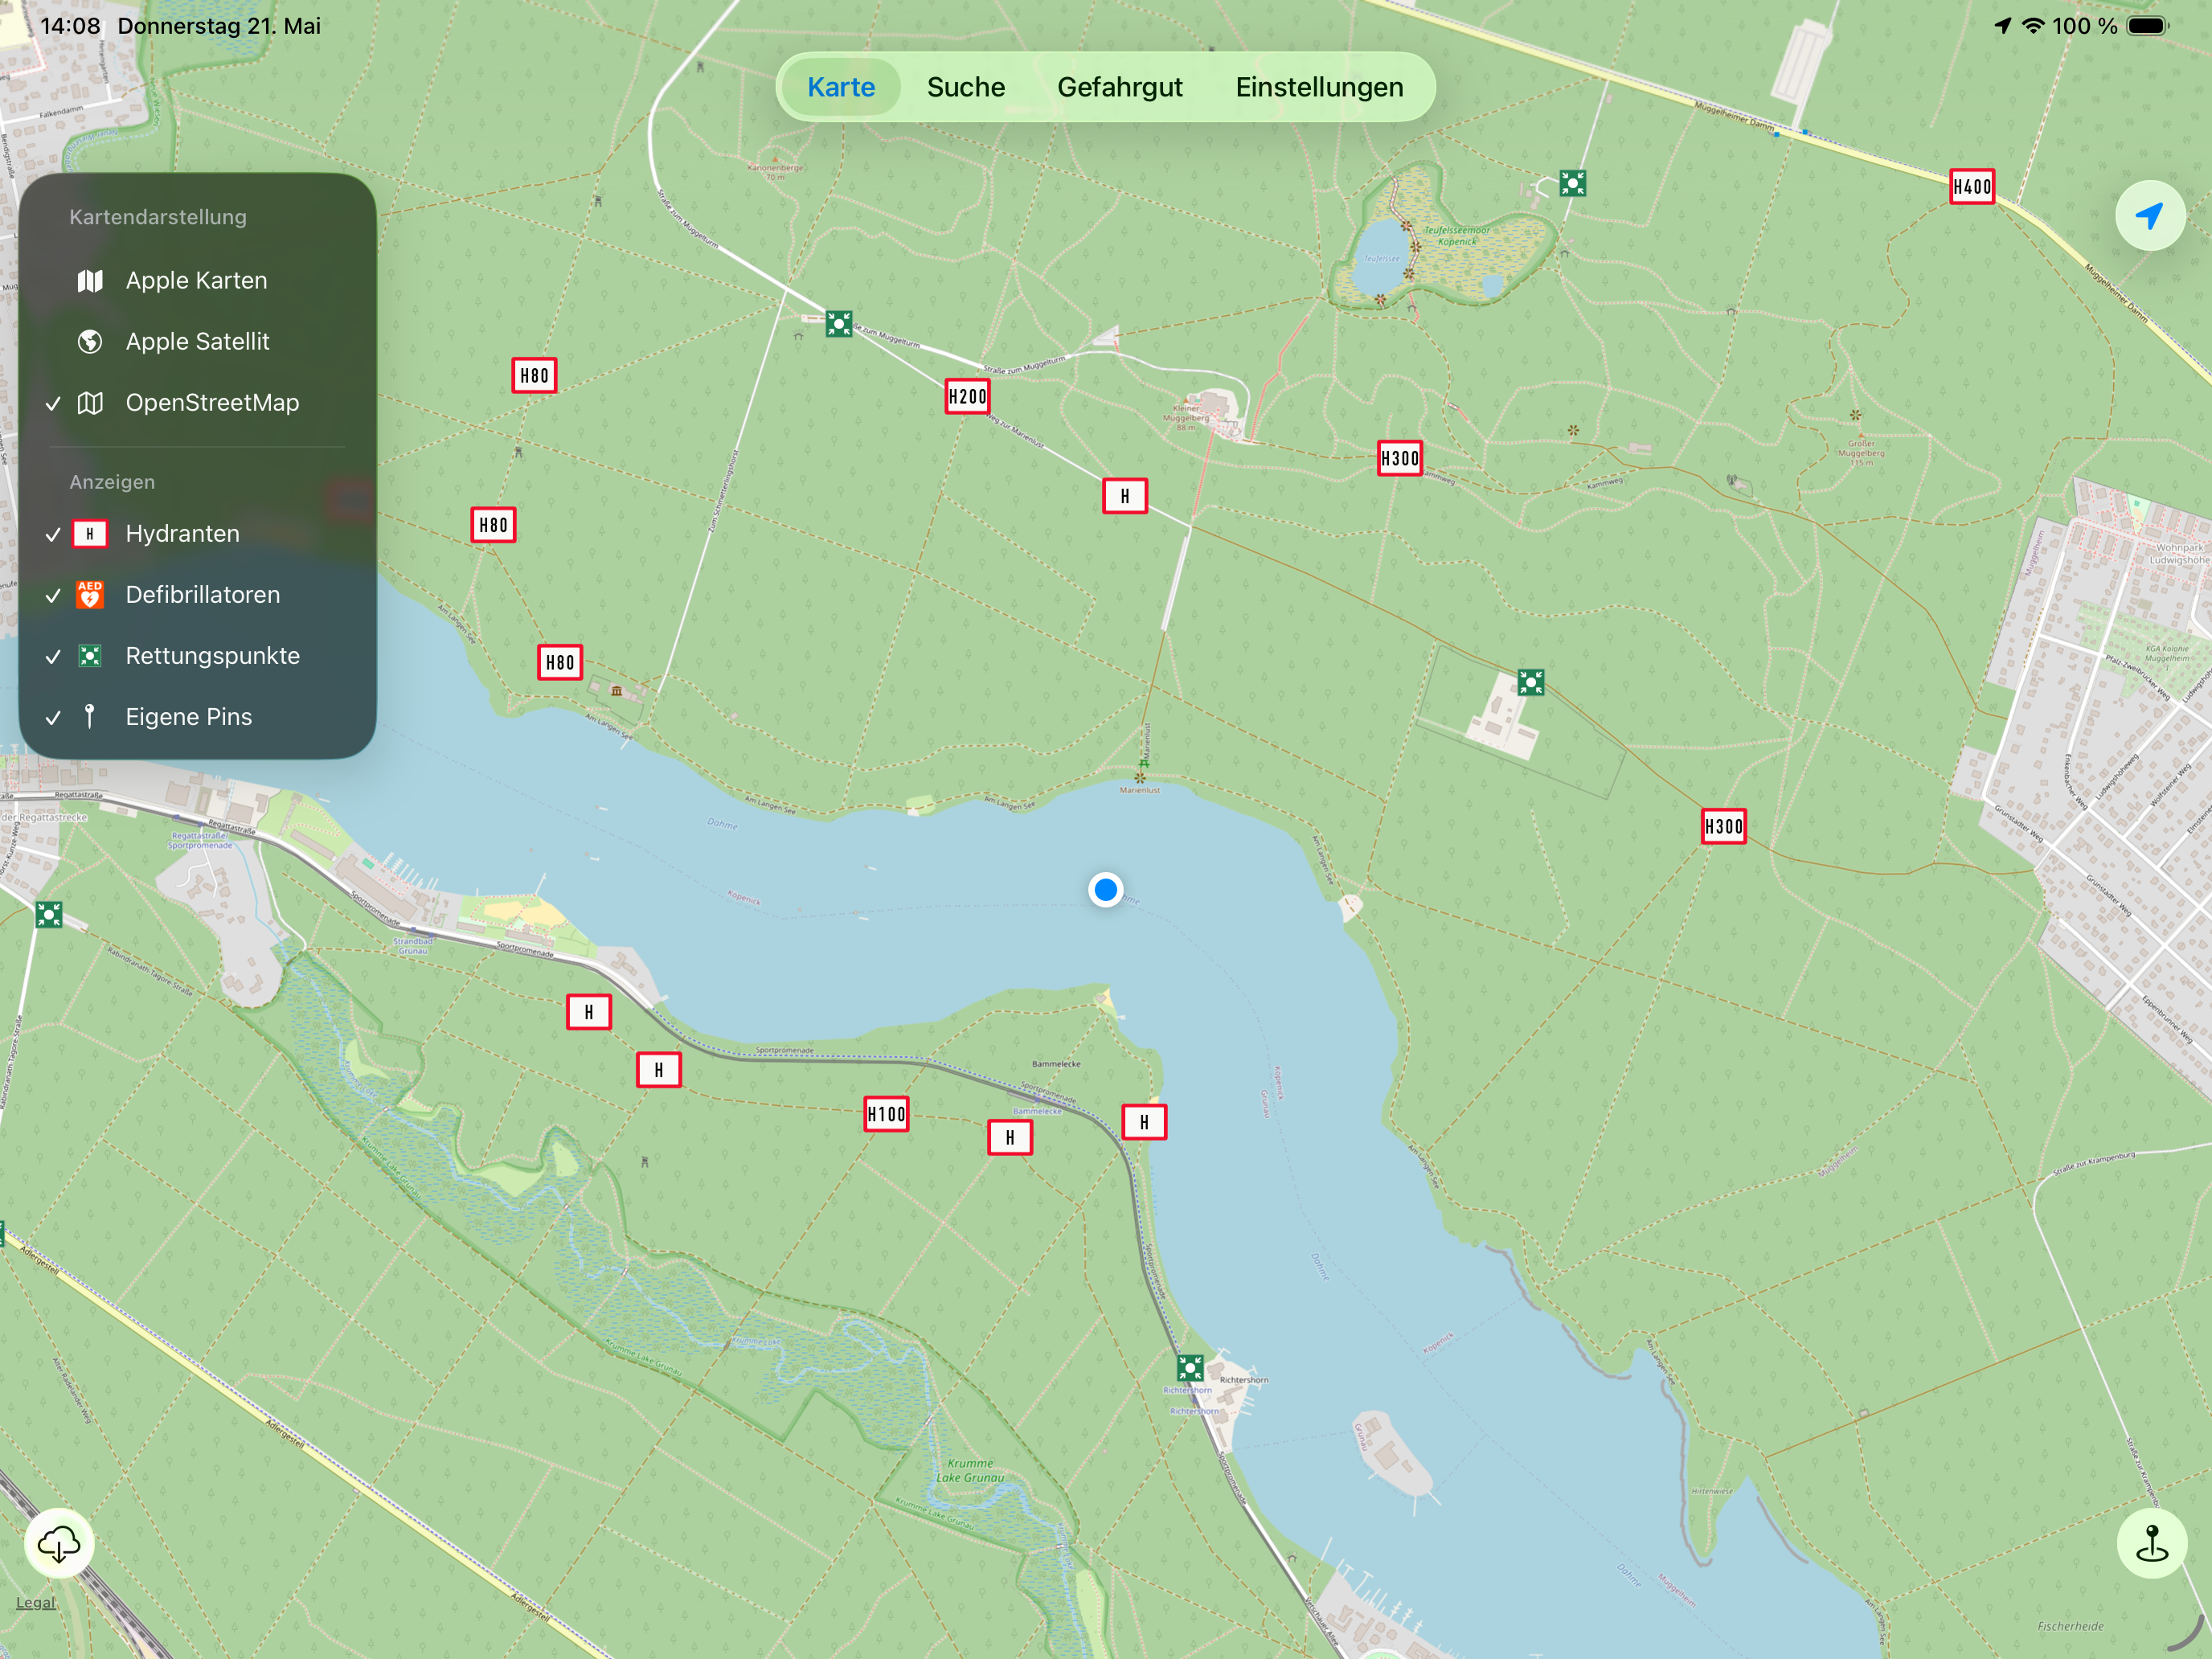Select rescue point at left edge
Image resolution: width=2212 pixels, height=1659 pixels.
[49, 914]
